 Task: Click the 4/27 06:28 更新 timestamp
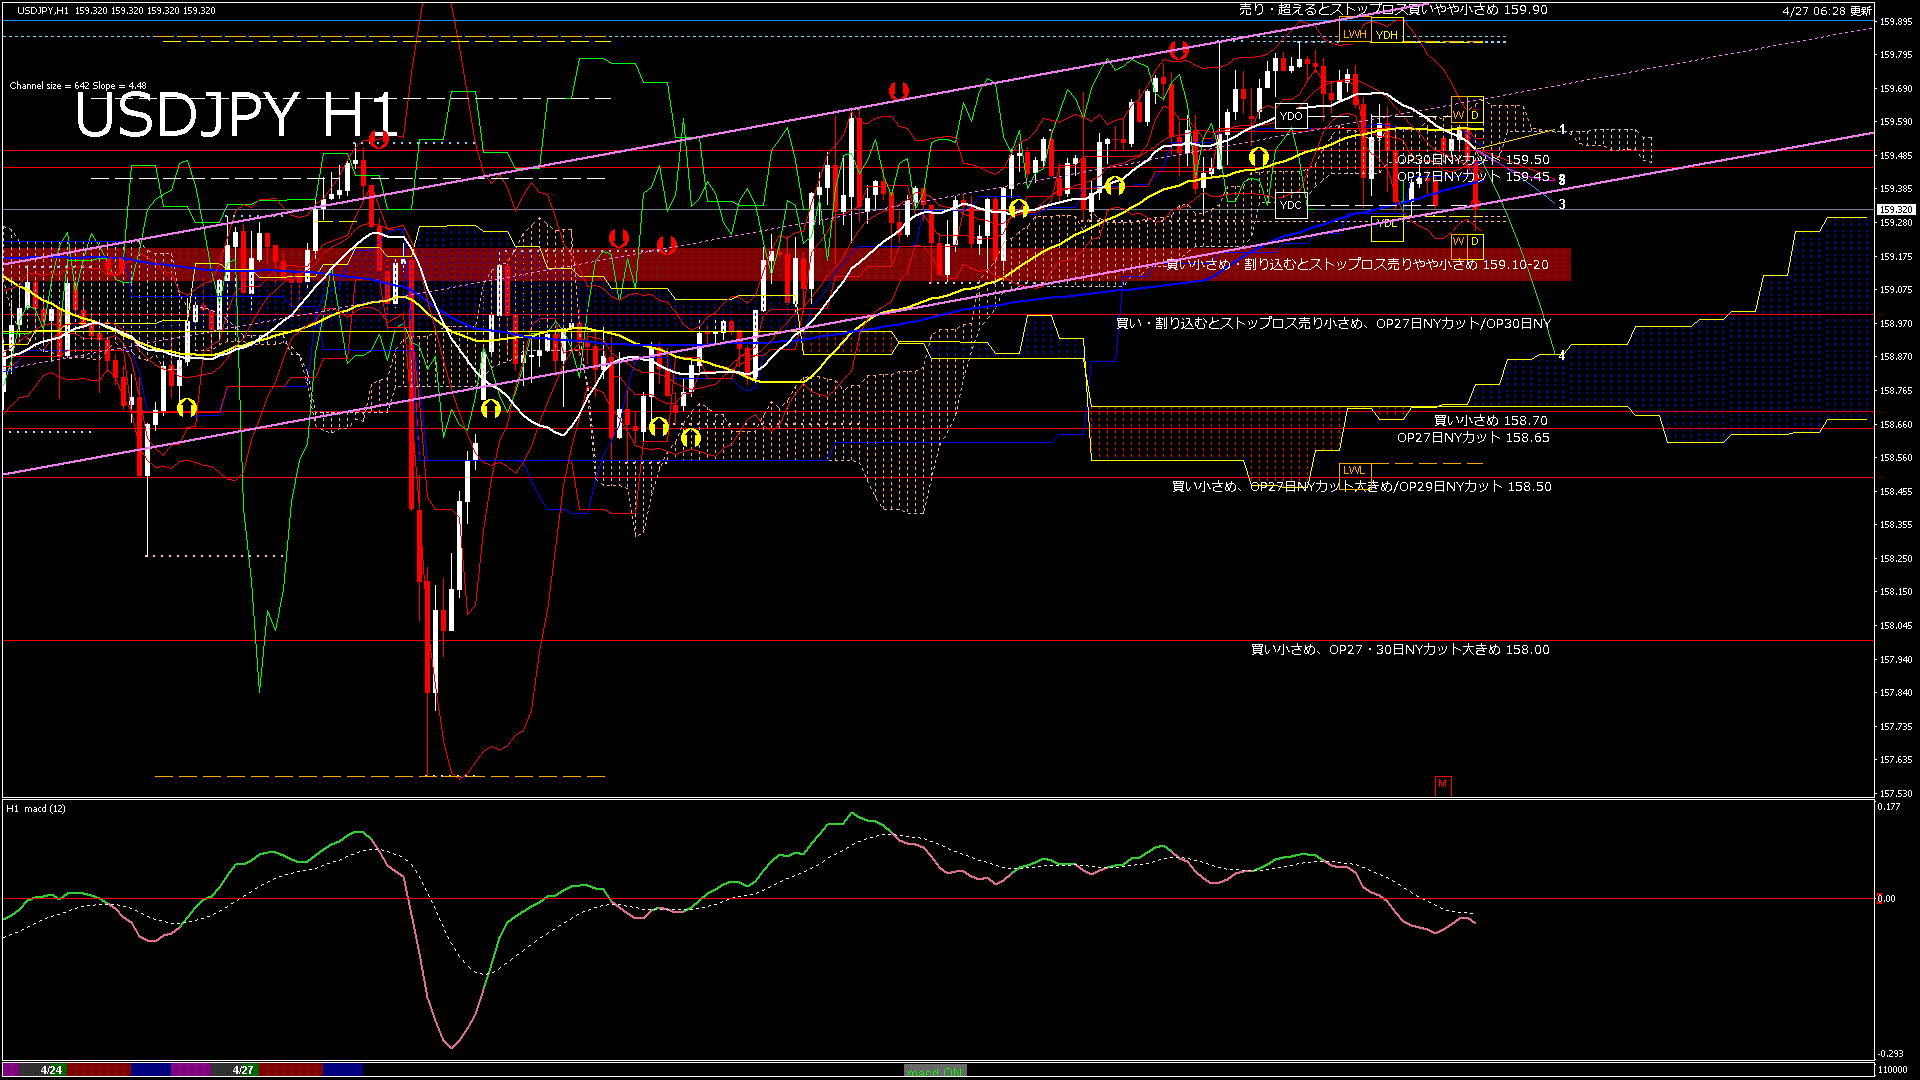tap(1826, 11)
